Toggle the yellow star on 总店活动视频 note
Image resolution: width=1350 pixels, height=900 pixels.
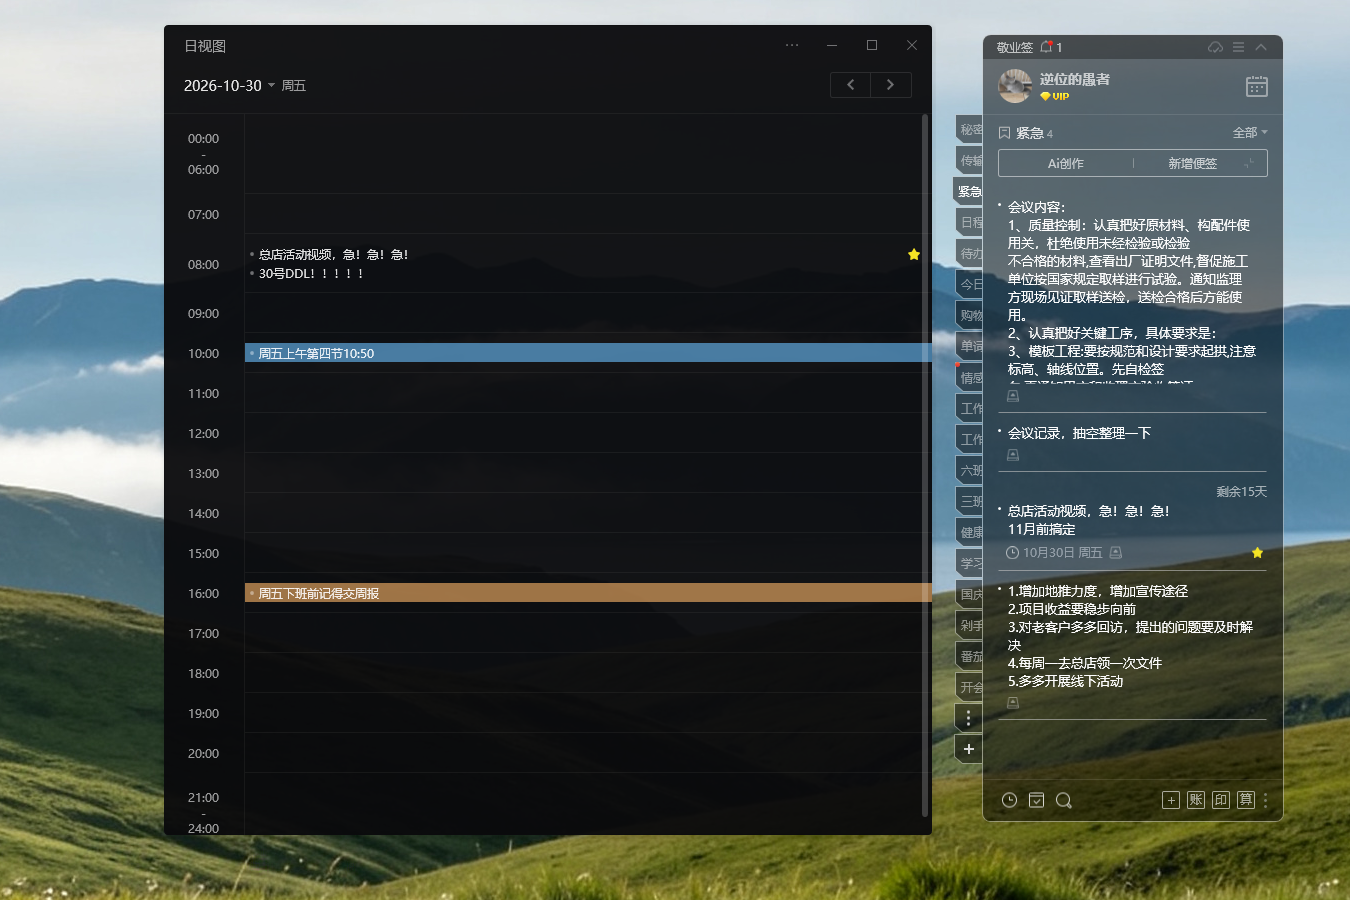1257,553
